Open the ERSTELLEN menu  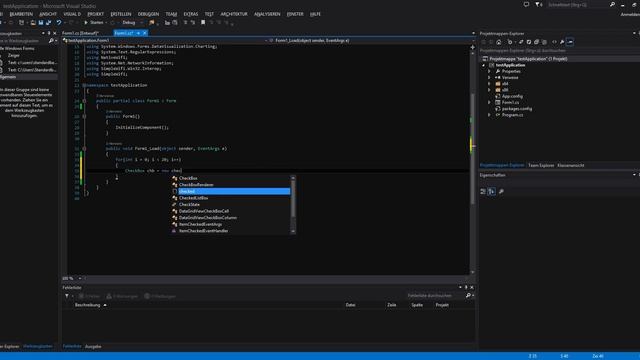click(121, 14)
